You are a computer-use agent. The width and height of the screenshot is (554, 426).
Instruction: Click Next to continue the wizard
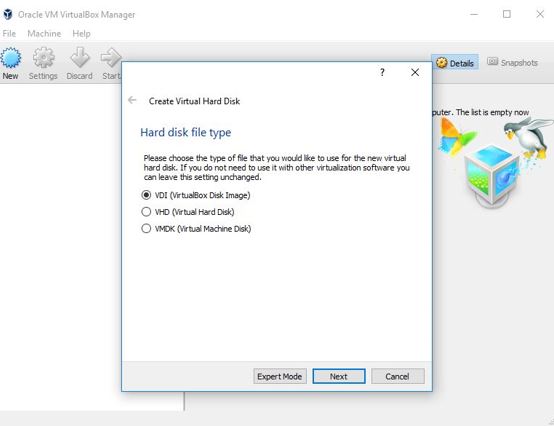pos(339,376)
